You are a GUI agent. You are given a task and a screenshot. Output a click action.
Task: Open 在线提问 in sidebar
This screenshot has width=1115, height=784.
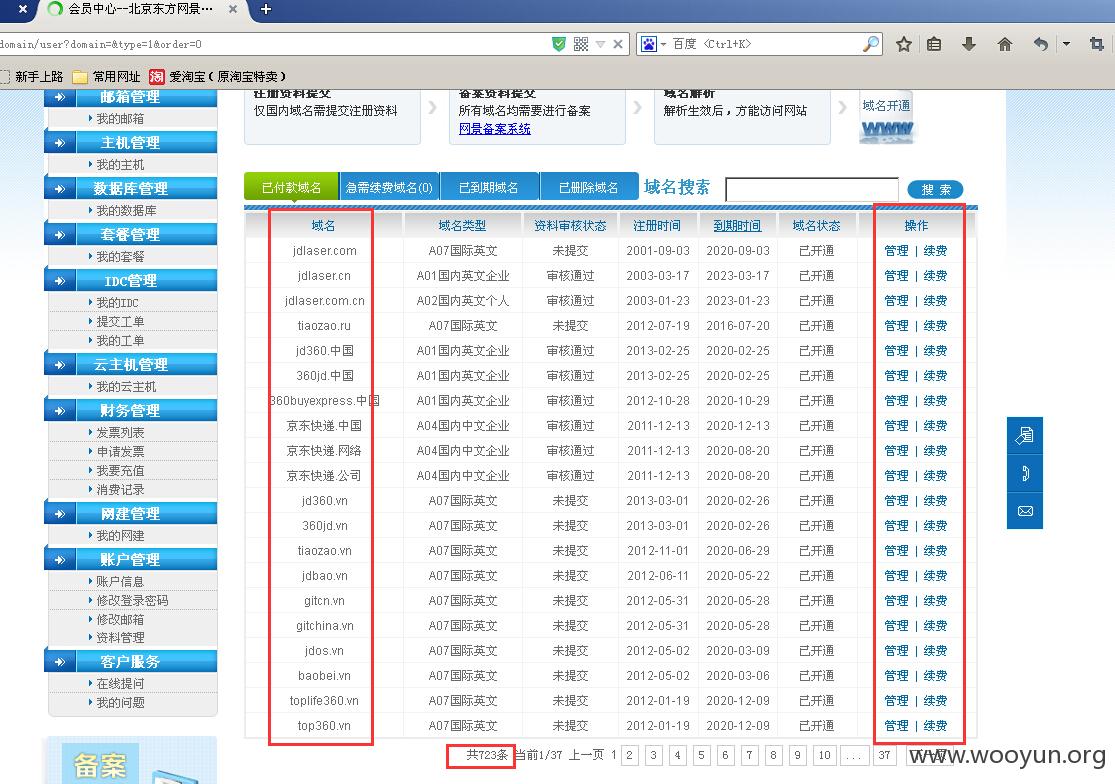tap(119, 684)
